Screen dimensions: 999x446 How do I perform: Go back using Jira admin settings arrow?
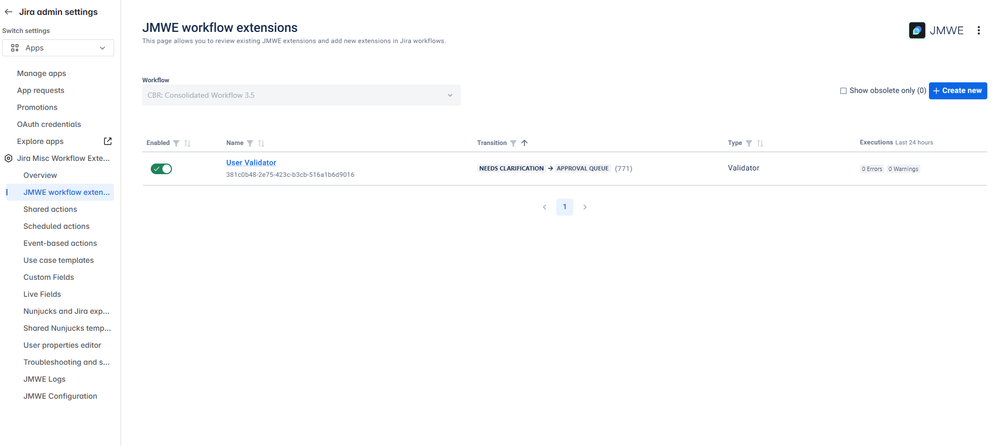(x=8, y=11)
